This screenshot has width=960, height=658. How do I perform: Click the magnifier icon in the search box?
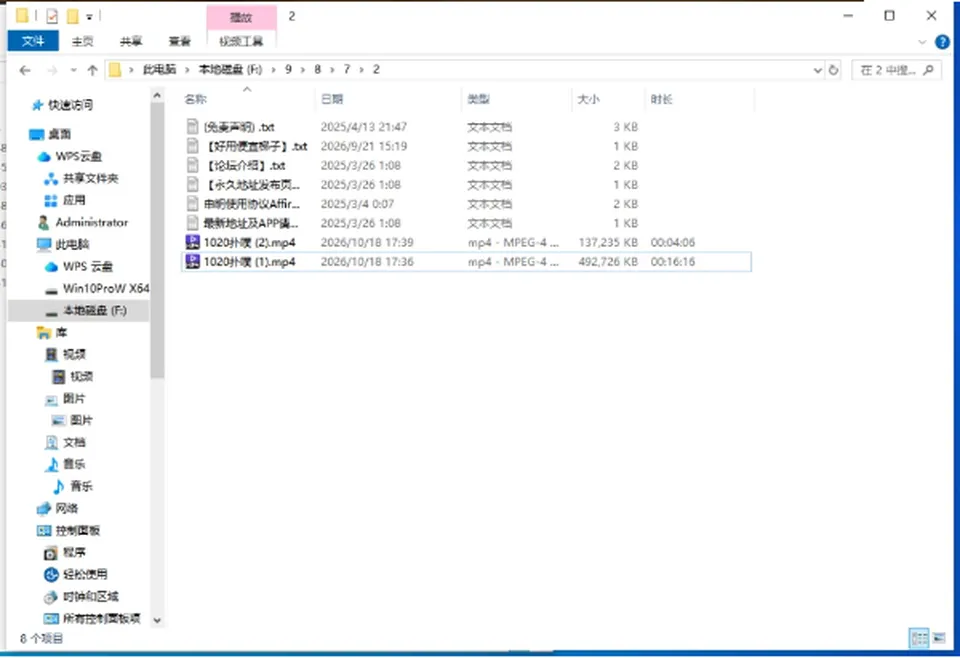pyautogui.click(x=929, y=70)
